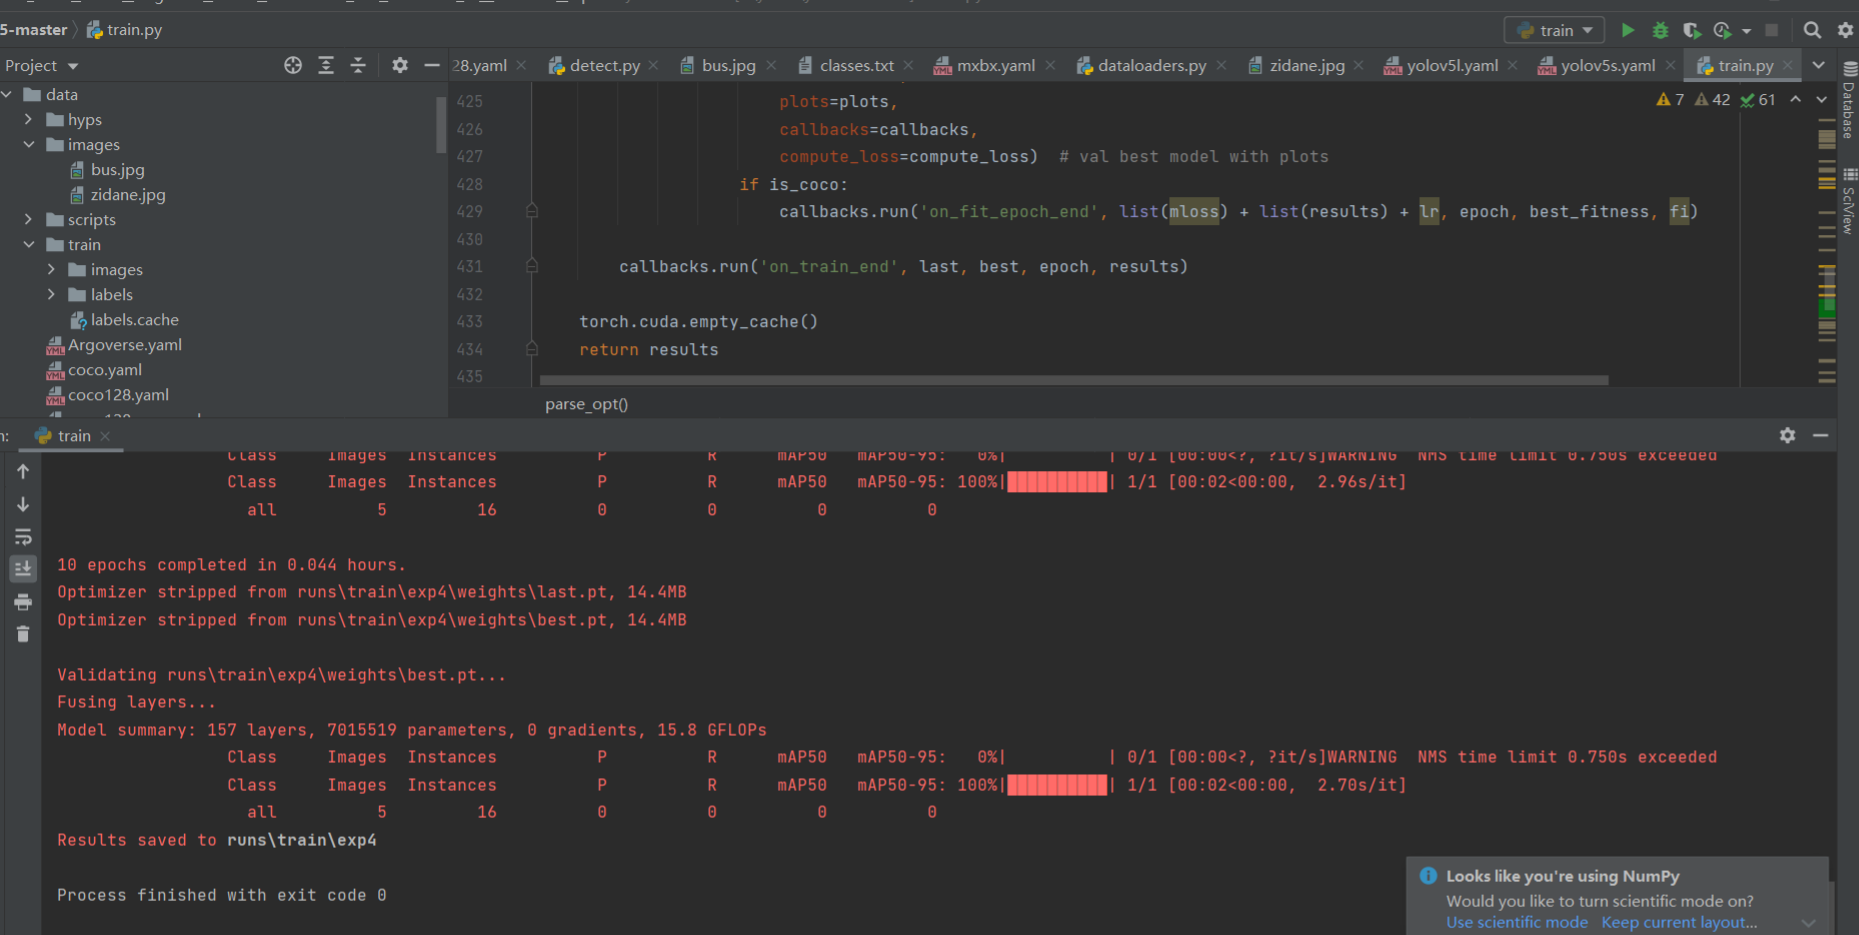Collapse the data folder in the tree

point(7,94)
